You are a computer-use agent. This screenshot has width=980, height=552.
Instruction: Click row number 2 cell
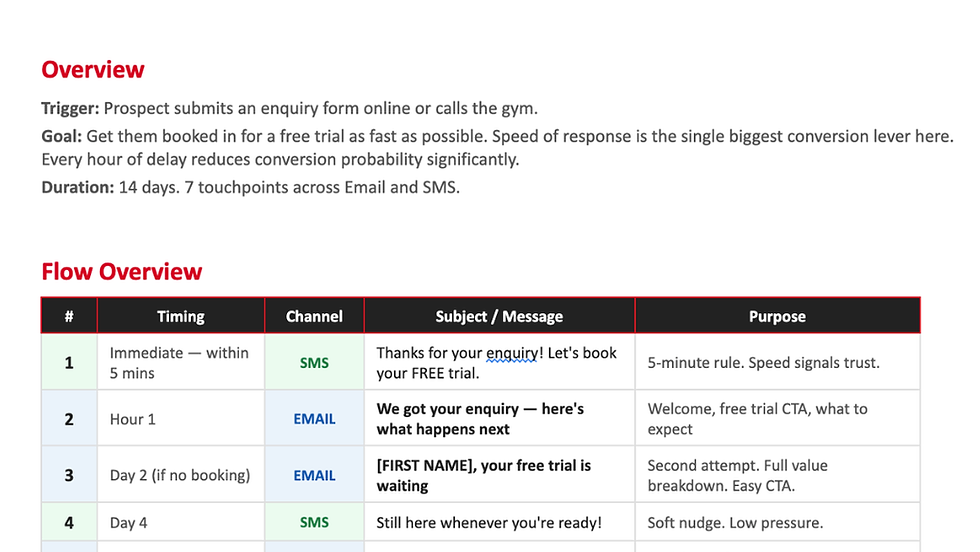(x=69, y=419)
